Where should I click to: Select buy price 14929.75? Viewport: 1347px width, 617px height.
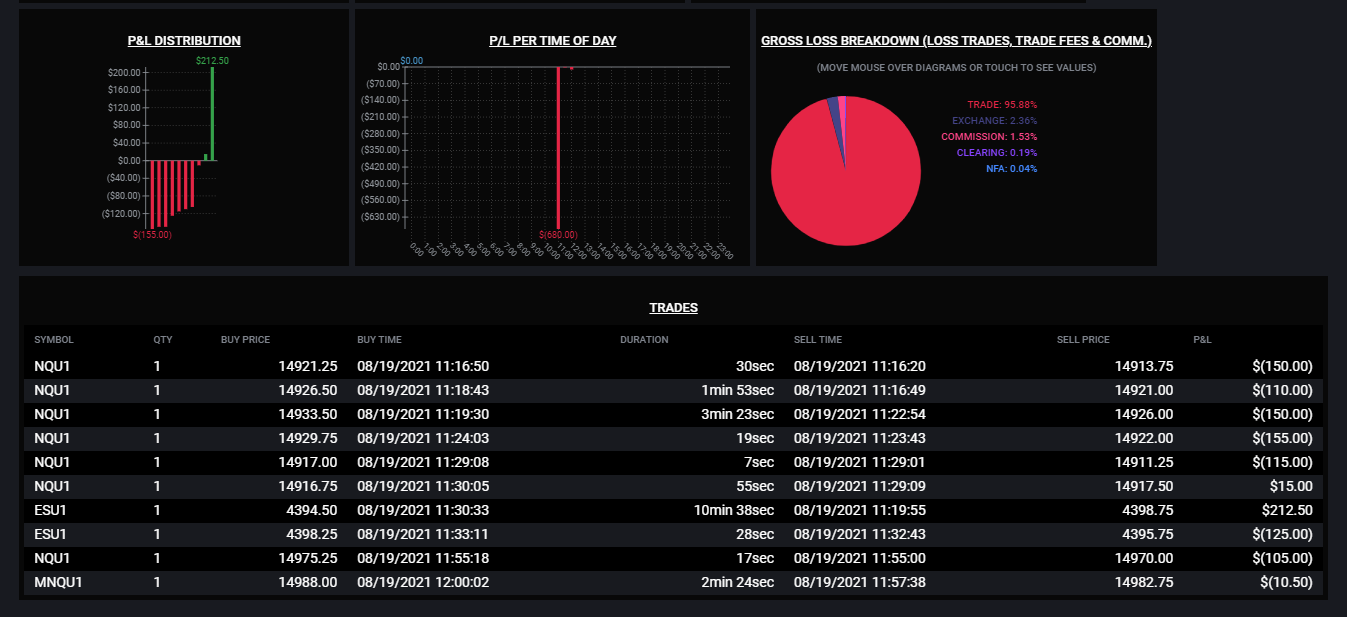(x=307, y=438)
